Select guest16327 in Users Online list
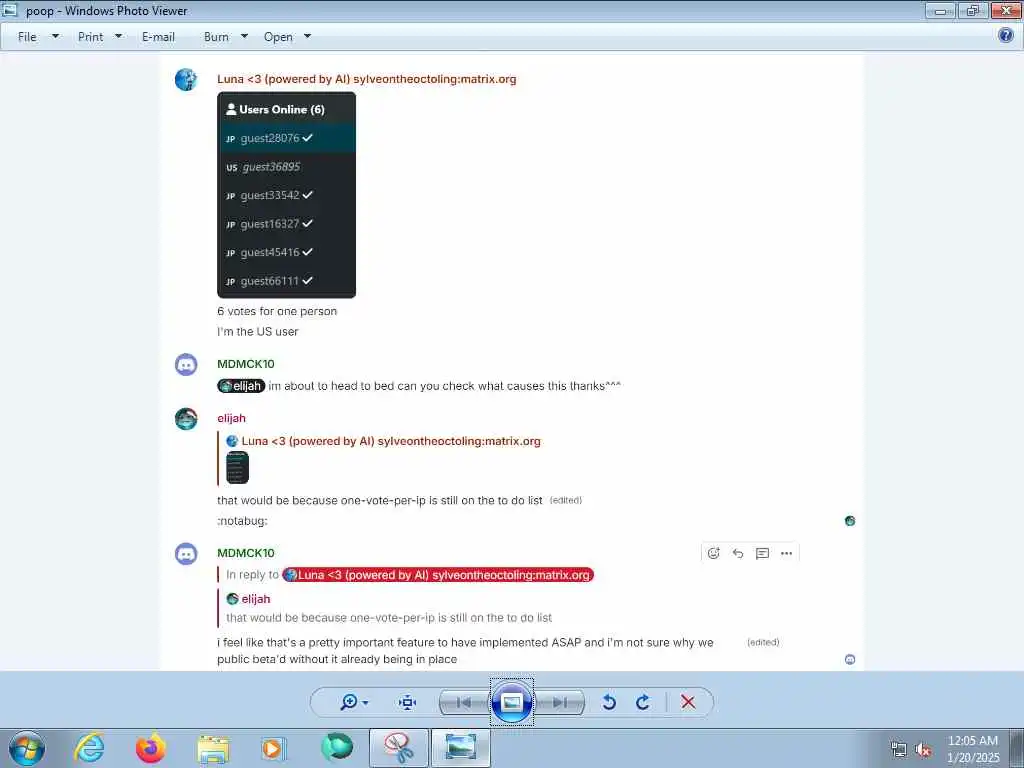This screenshot has height=768, width=1024. (286, 224)
